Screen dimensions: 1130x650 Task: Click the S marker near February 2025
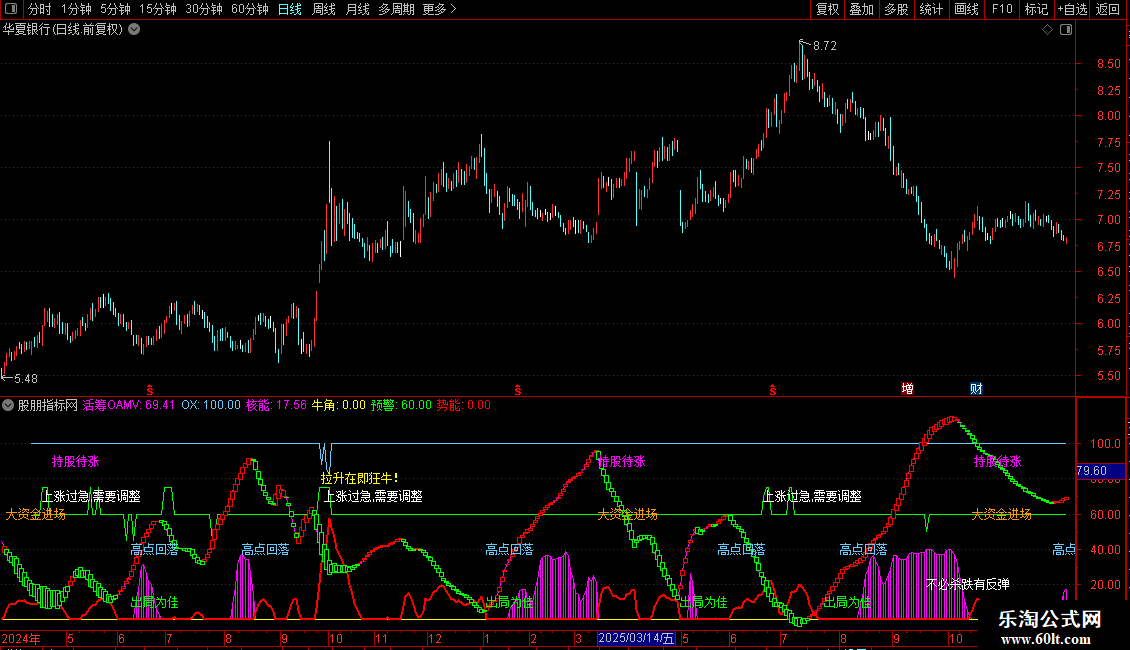[517, 390]
